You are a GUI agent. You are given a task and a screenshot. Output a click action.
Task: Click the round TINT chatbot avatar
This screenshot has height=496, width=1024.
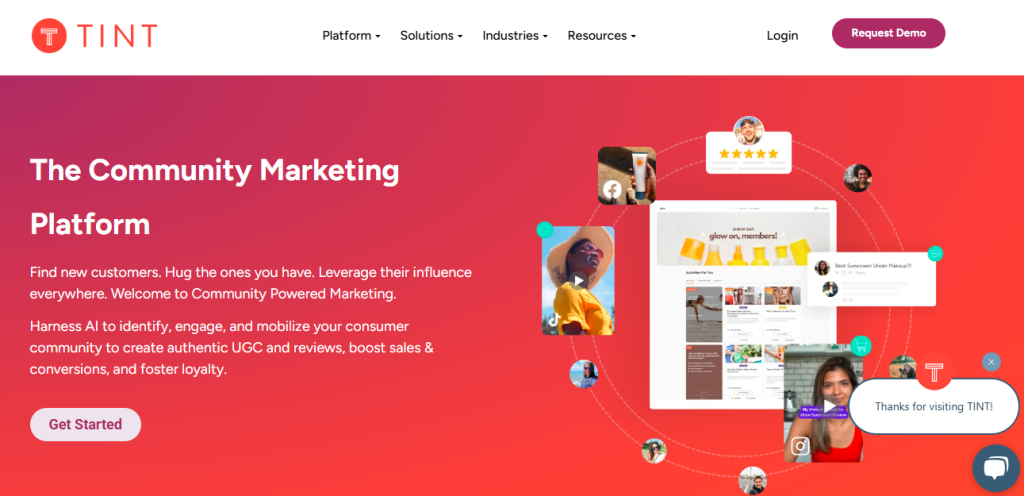934,372
